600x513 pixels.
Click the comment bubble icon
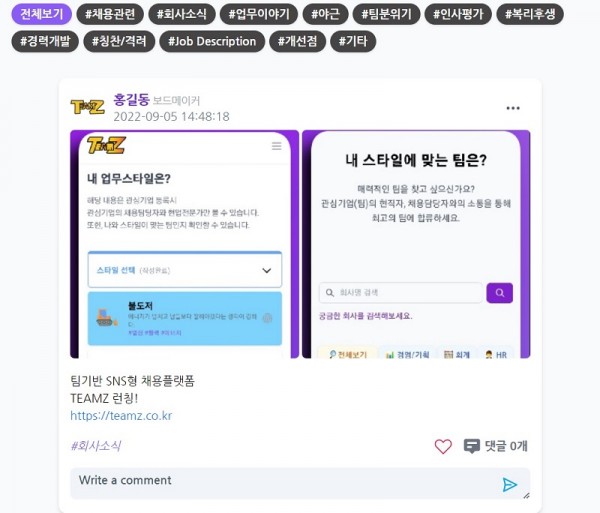471,446
